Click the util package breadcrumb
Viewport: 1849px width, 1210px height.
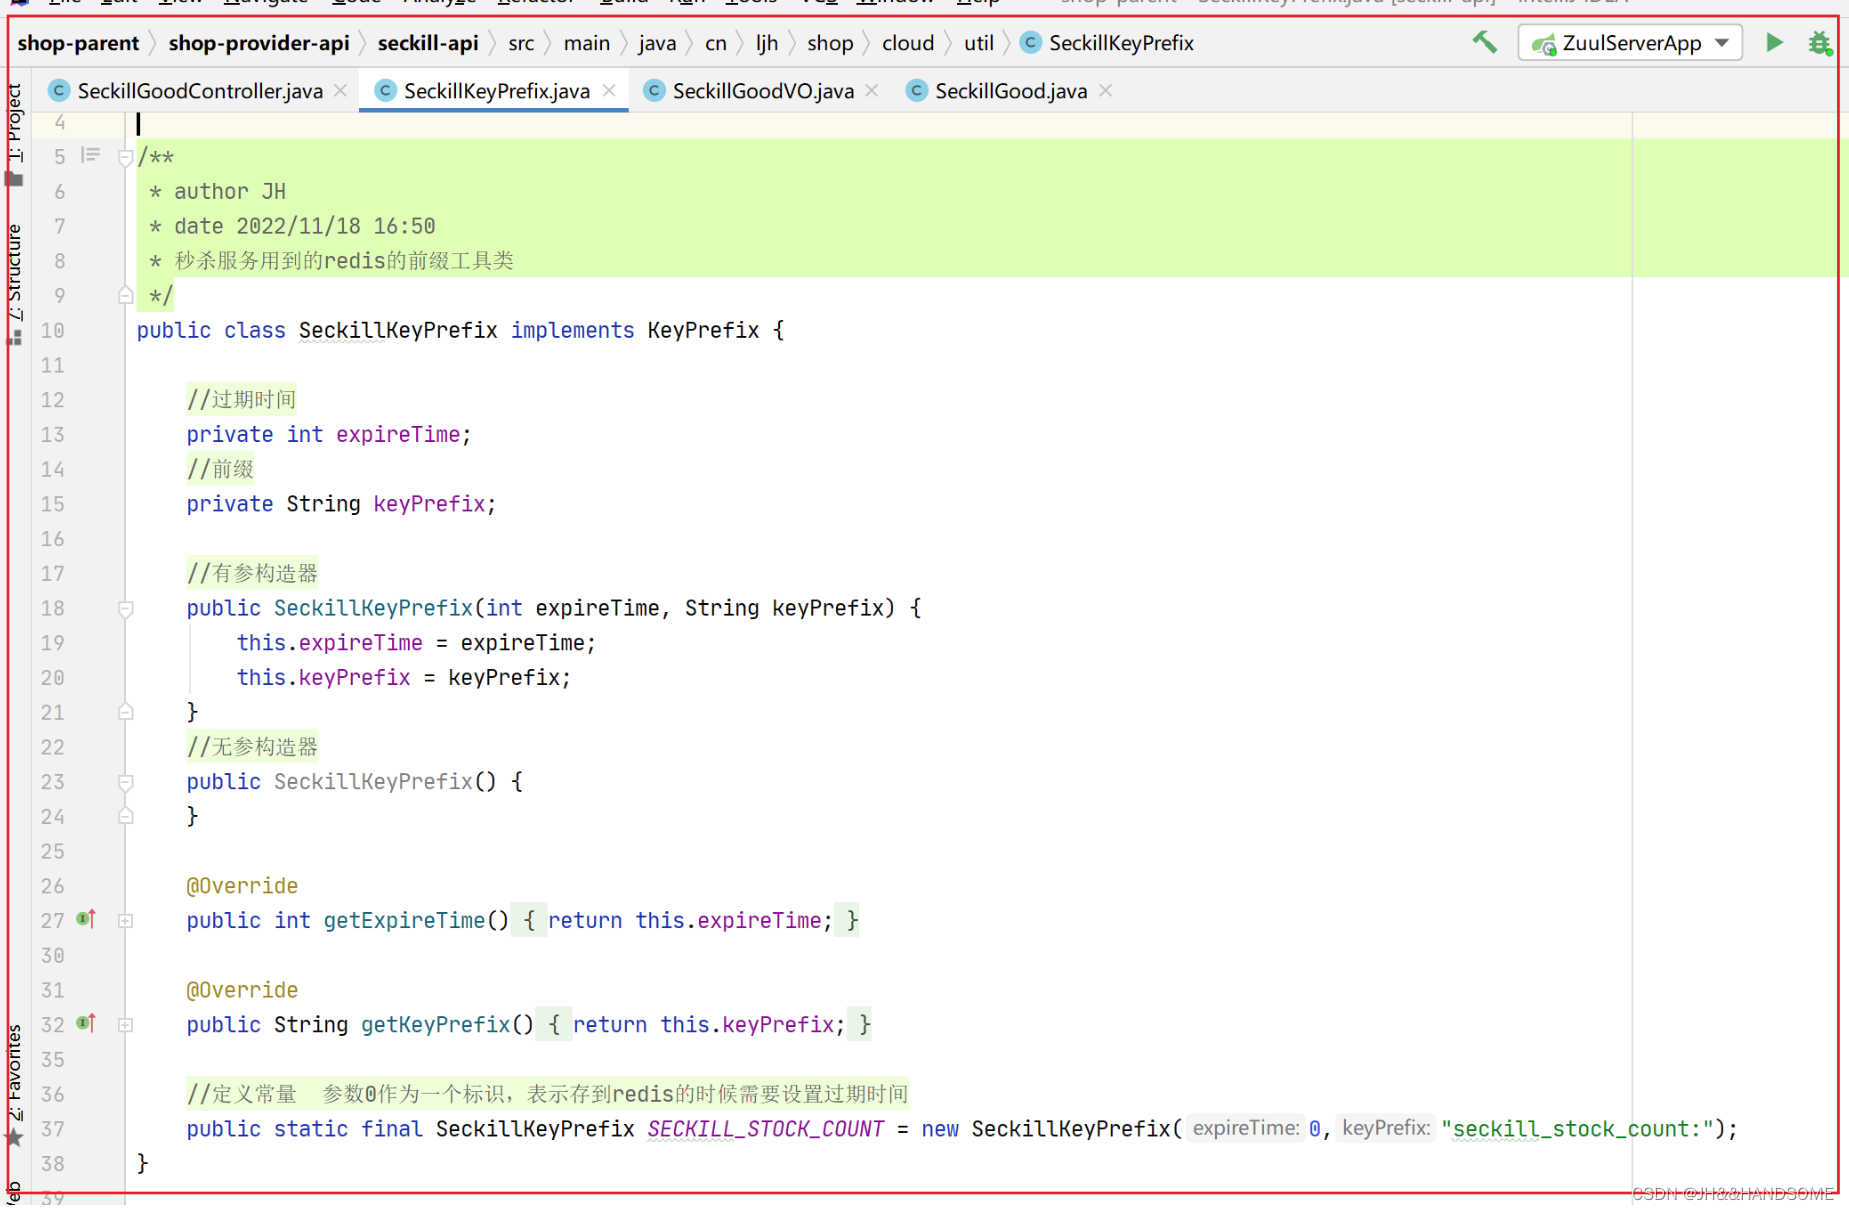pyautogui.click(x=979, y=43)
